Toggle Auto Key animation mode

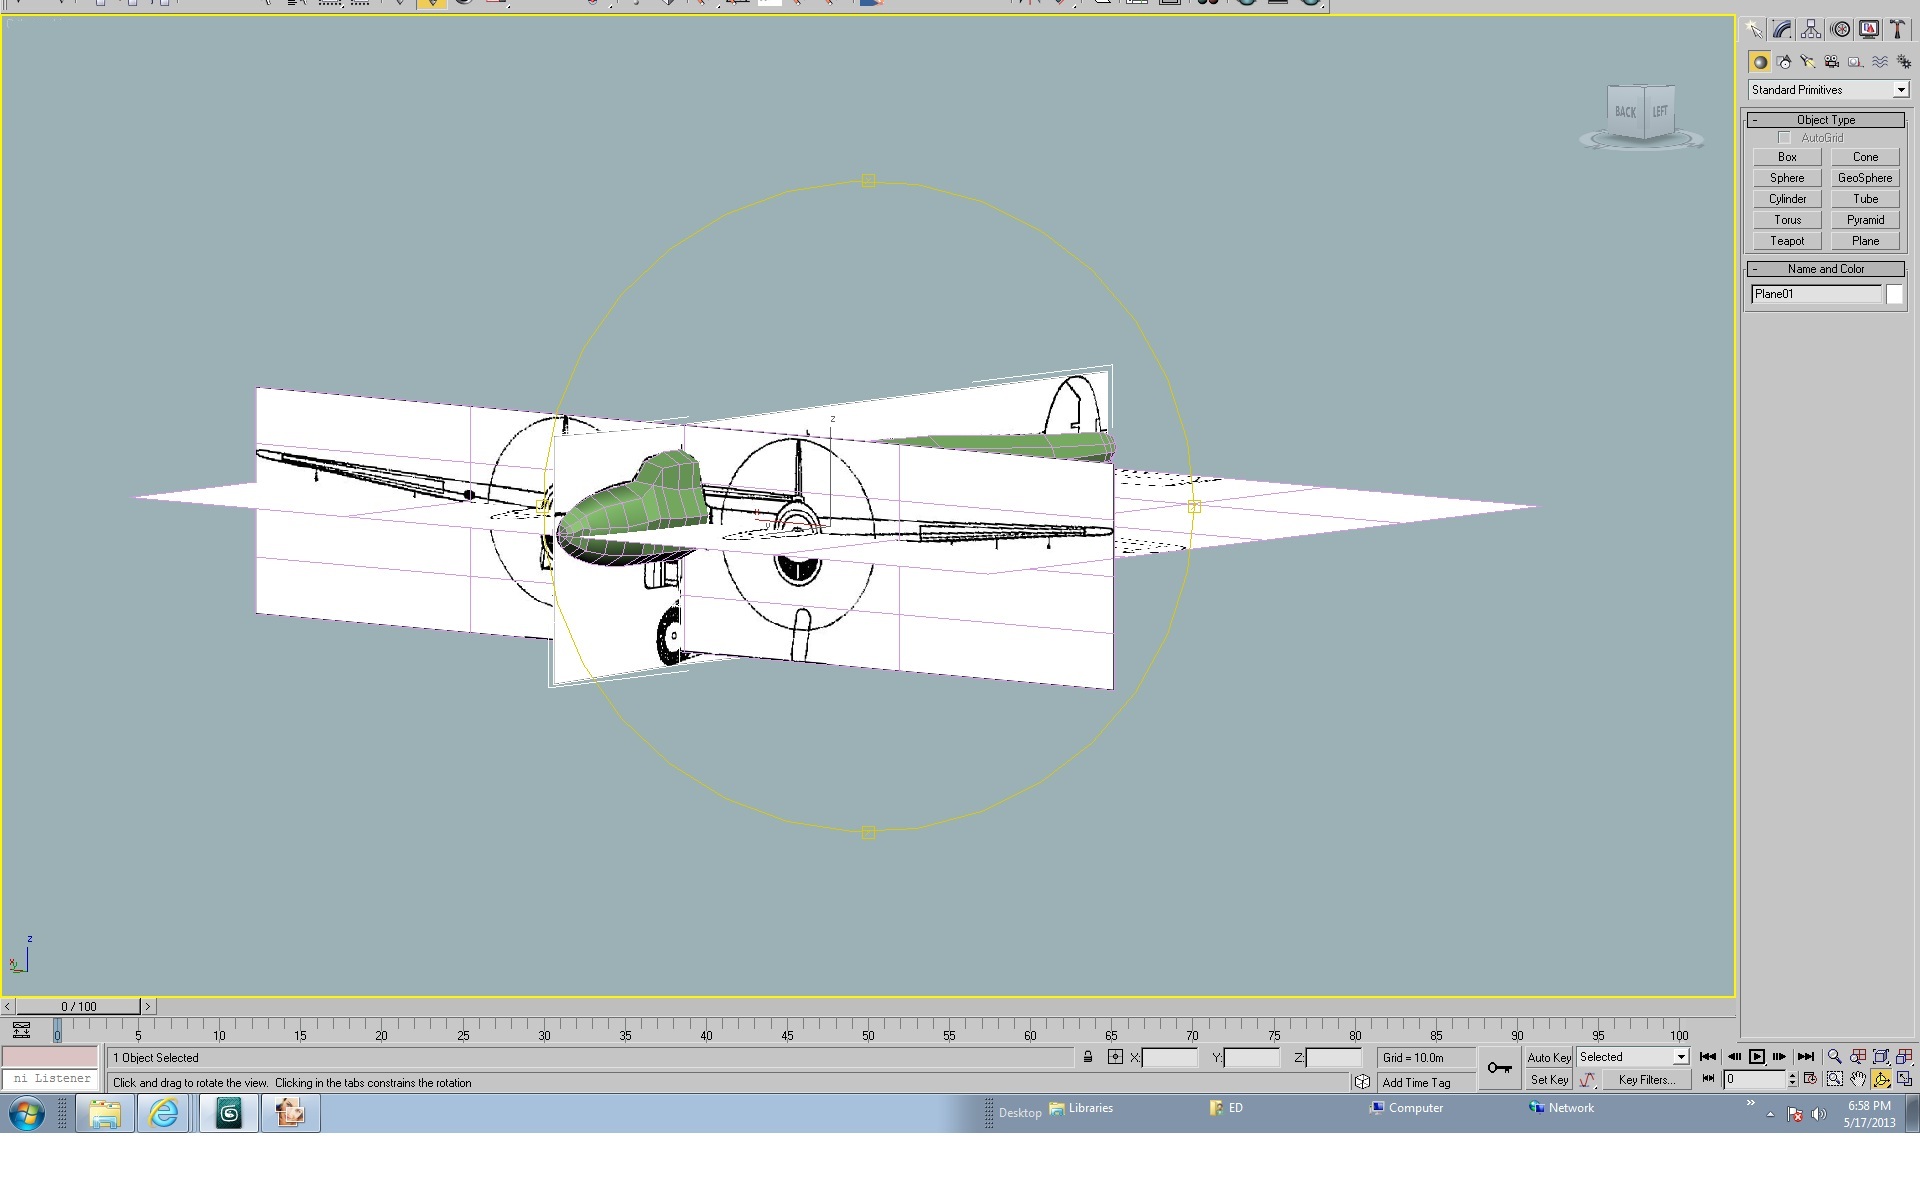pyautogui.click(x=1549, y=1057)
